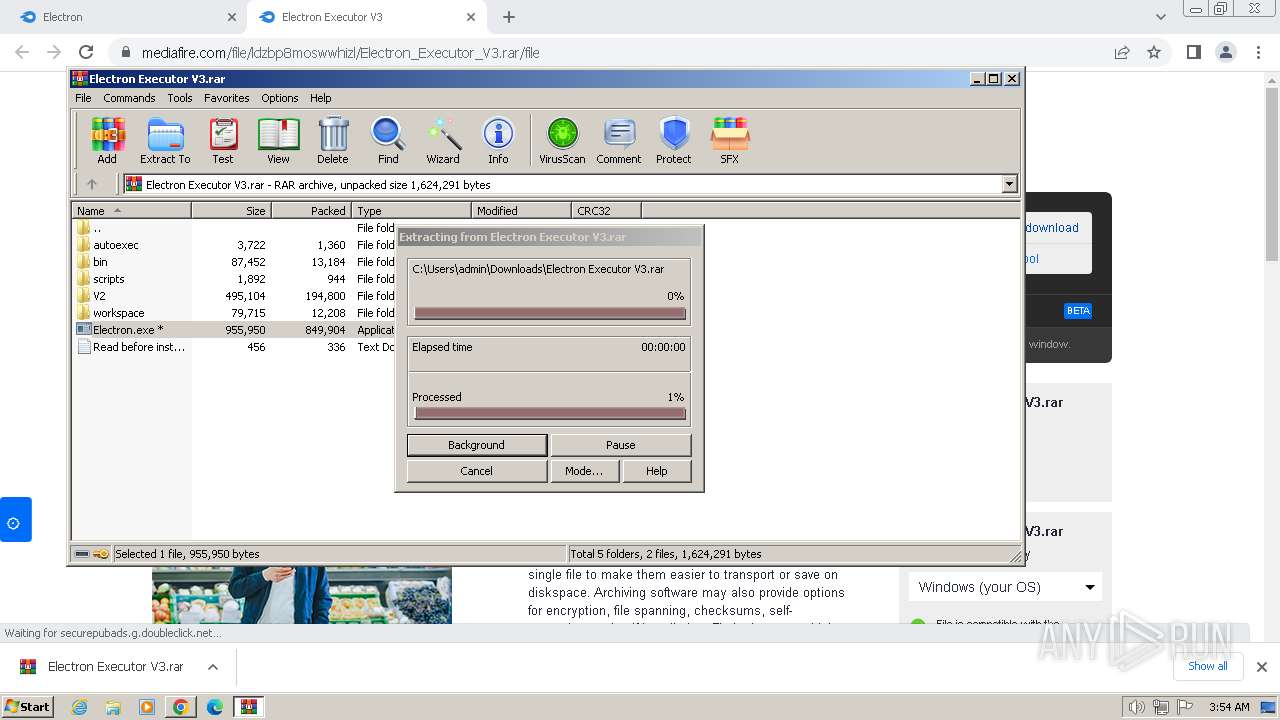Open download item options chevron
The width and height of the screenshot is (1280, 720).
coord(213,667)
